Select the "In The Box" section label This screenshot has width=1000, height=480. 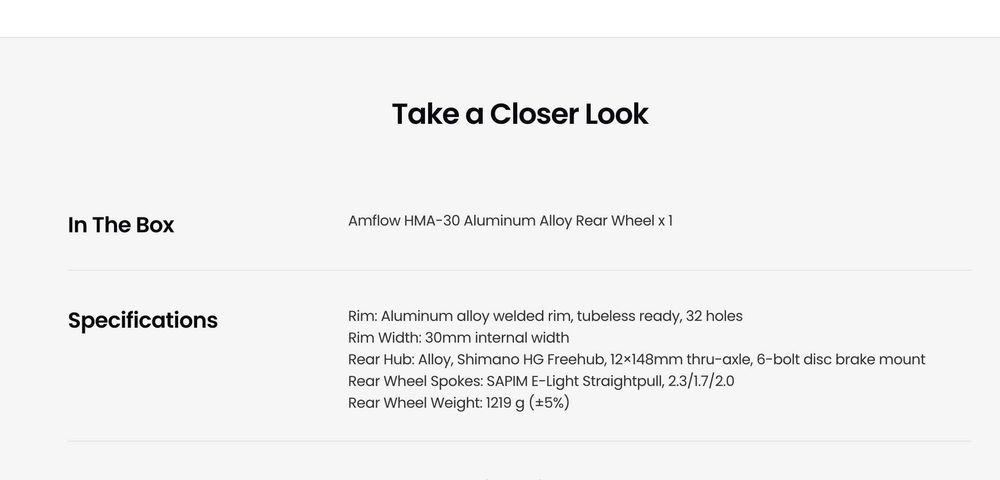click(121, 225)
